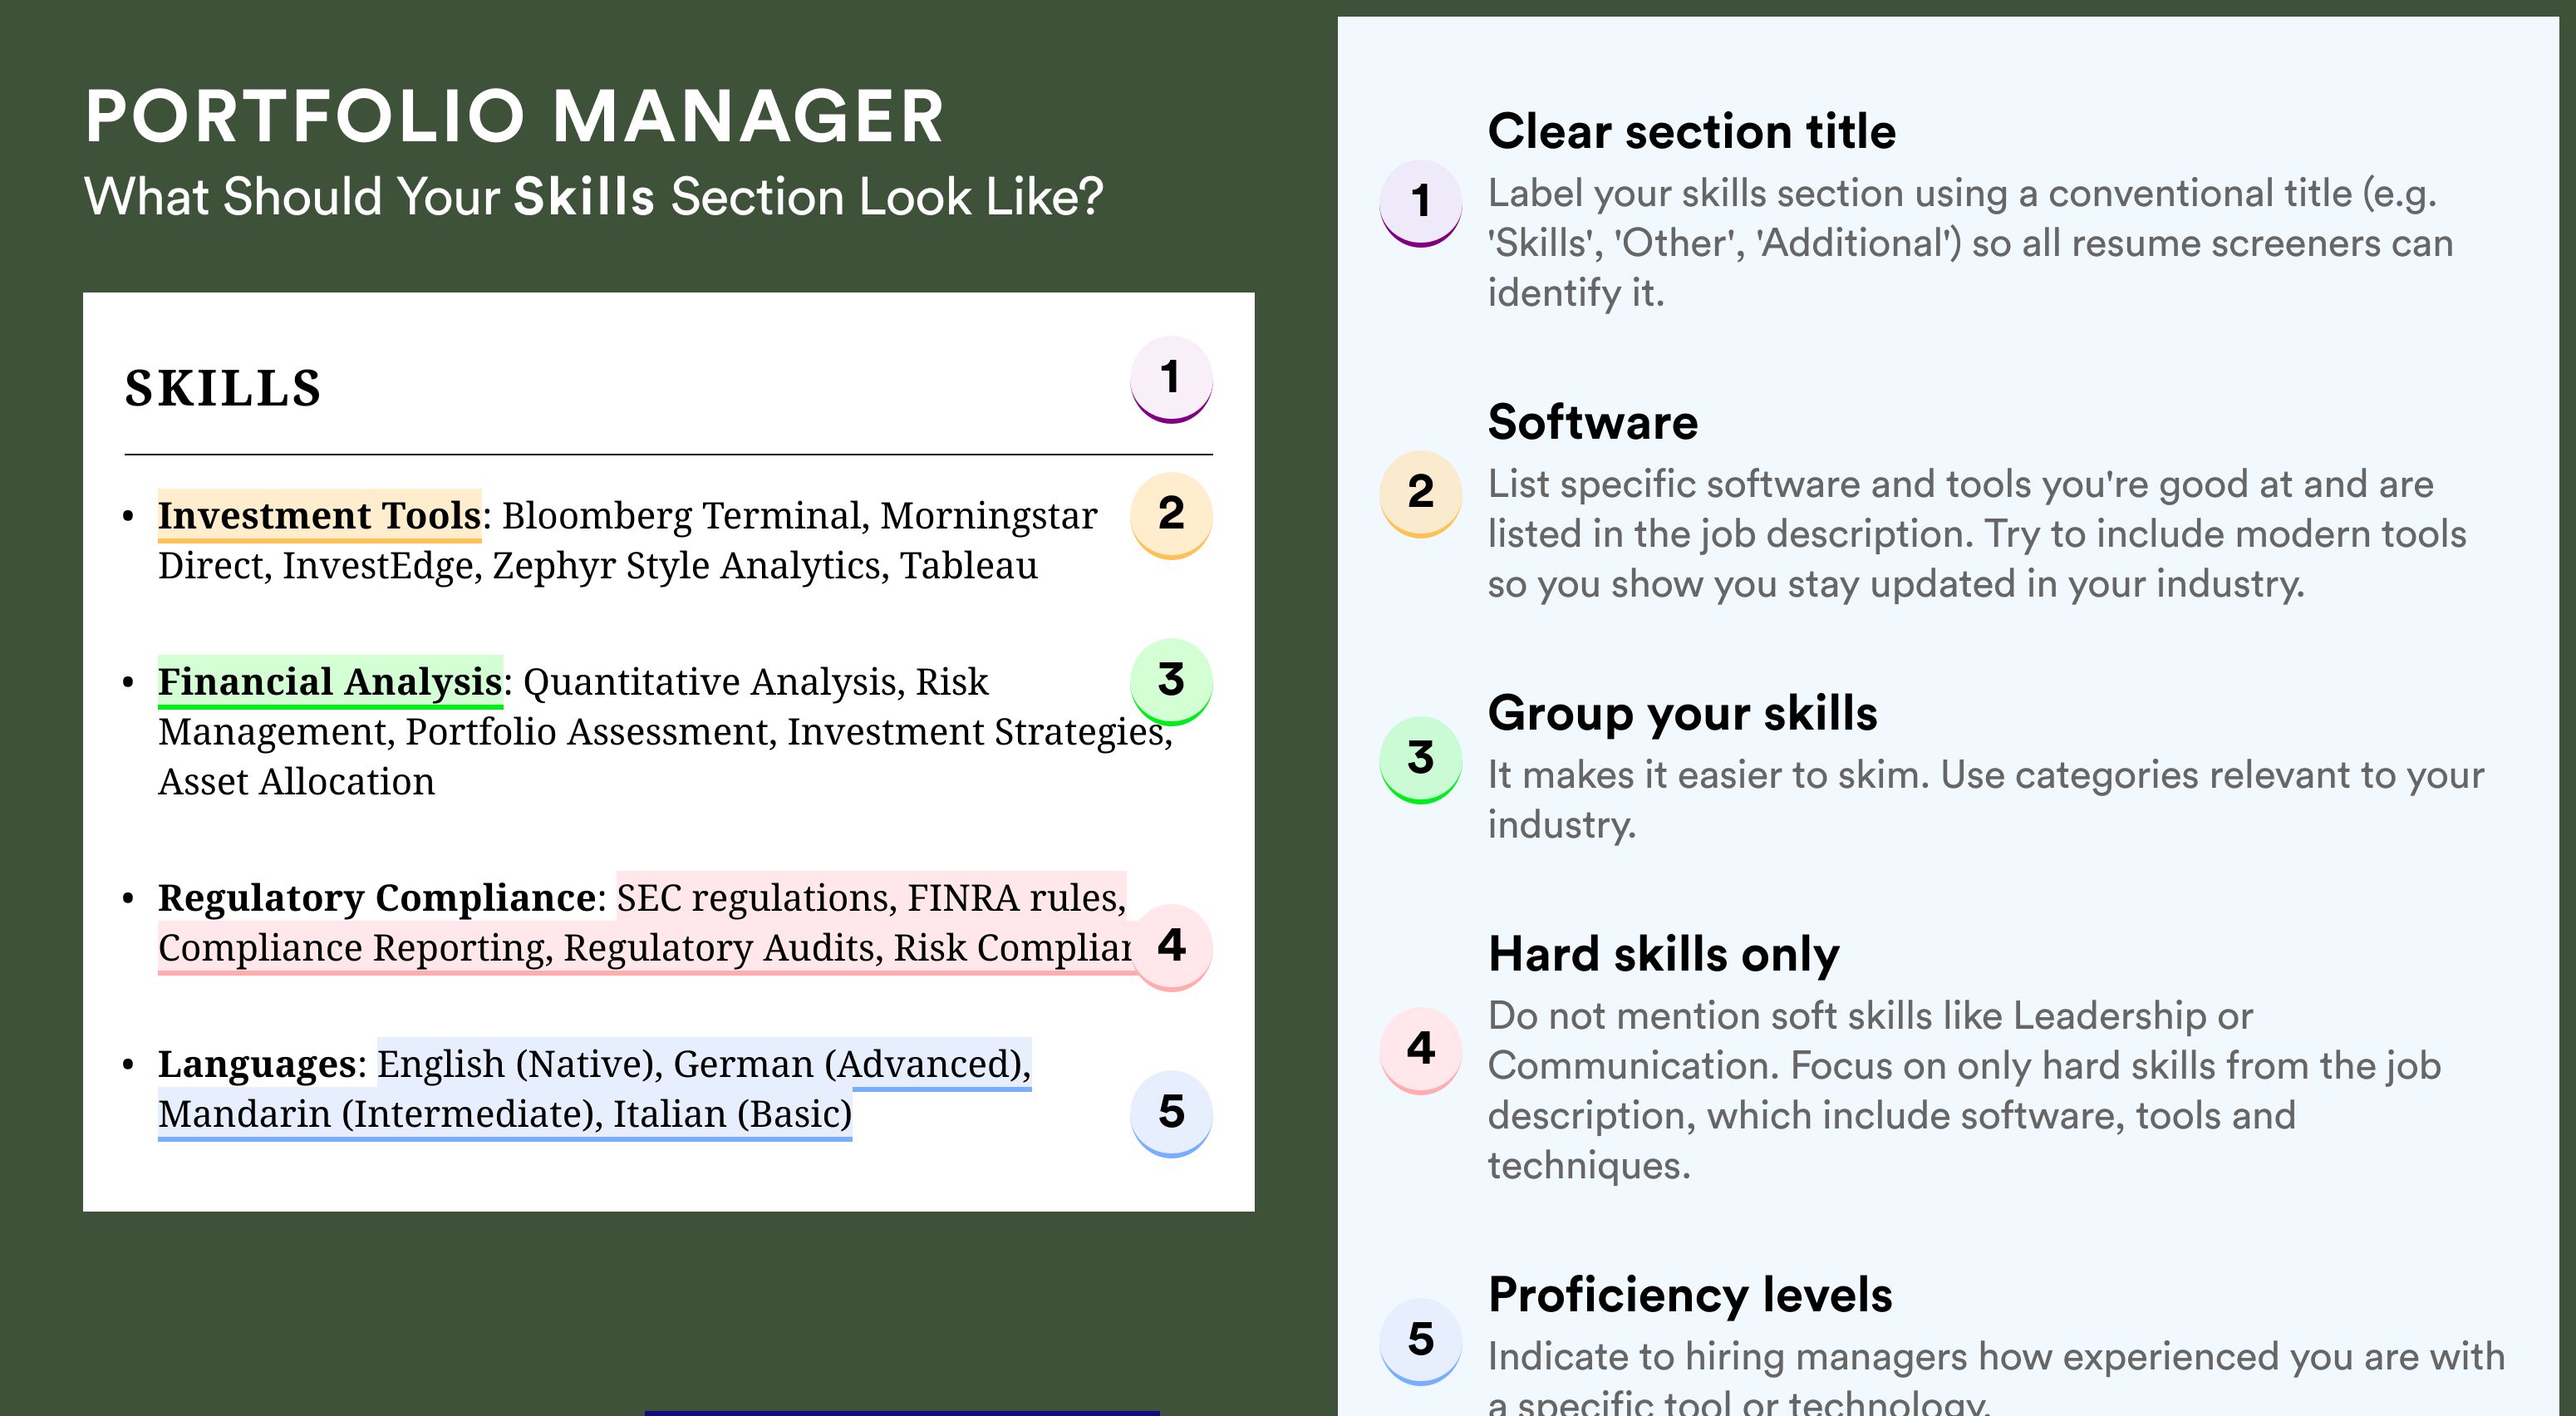Click the Software tip heading
The height and width of the screenshot is (1416, 2576).
coord(1593,423)
